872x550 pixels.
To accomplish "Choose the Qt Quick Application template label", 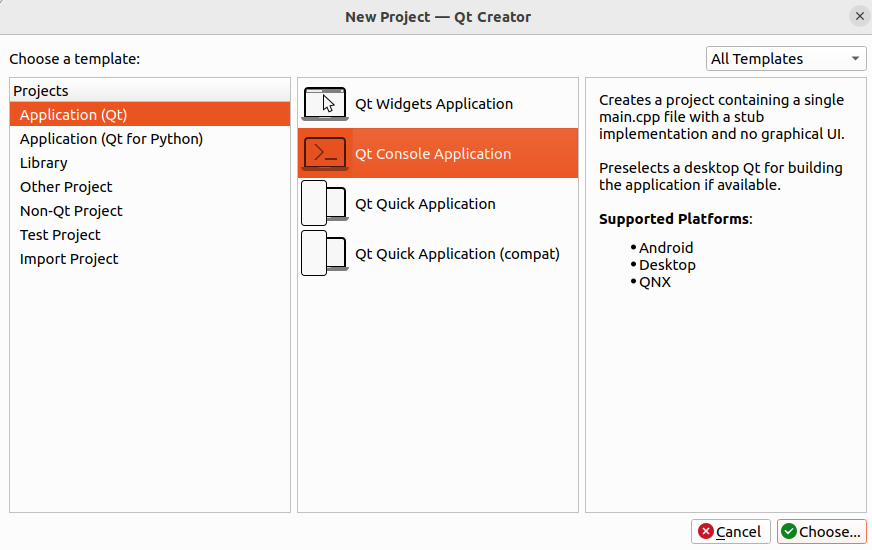I will [x=425, y=204].
